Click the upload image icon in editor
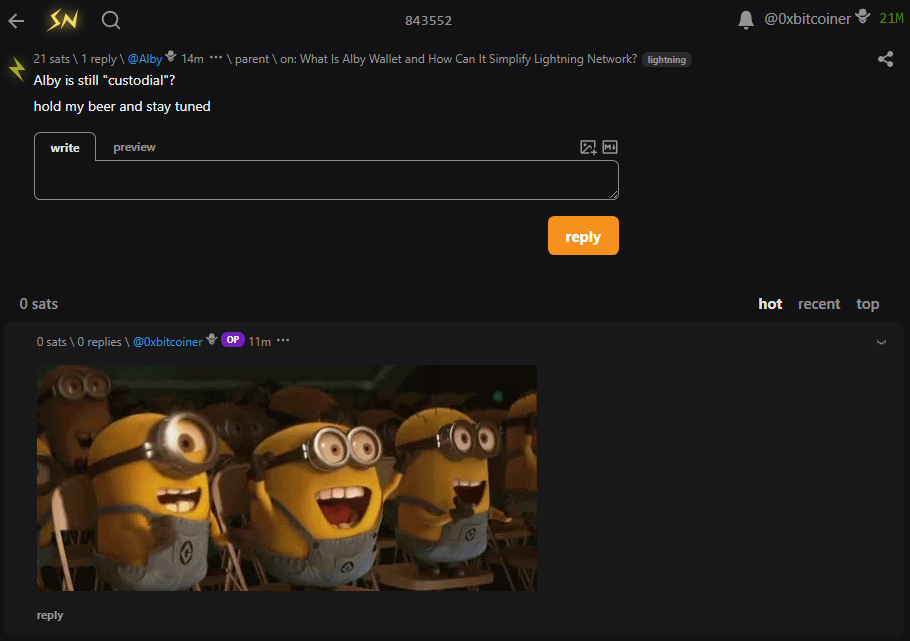Viewport: 910px width, 641px height. point(588,147)
